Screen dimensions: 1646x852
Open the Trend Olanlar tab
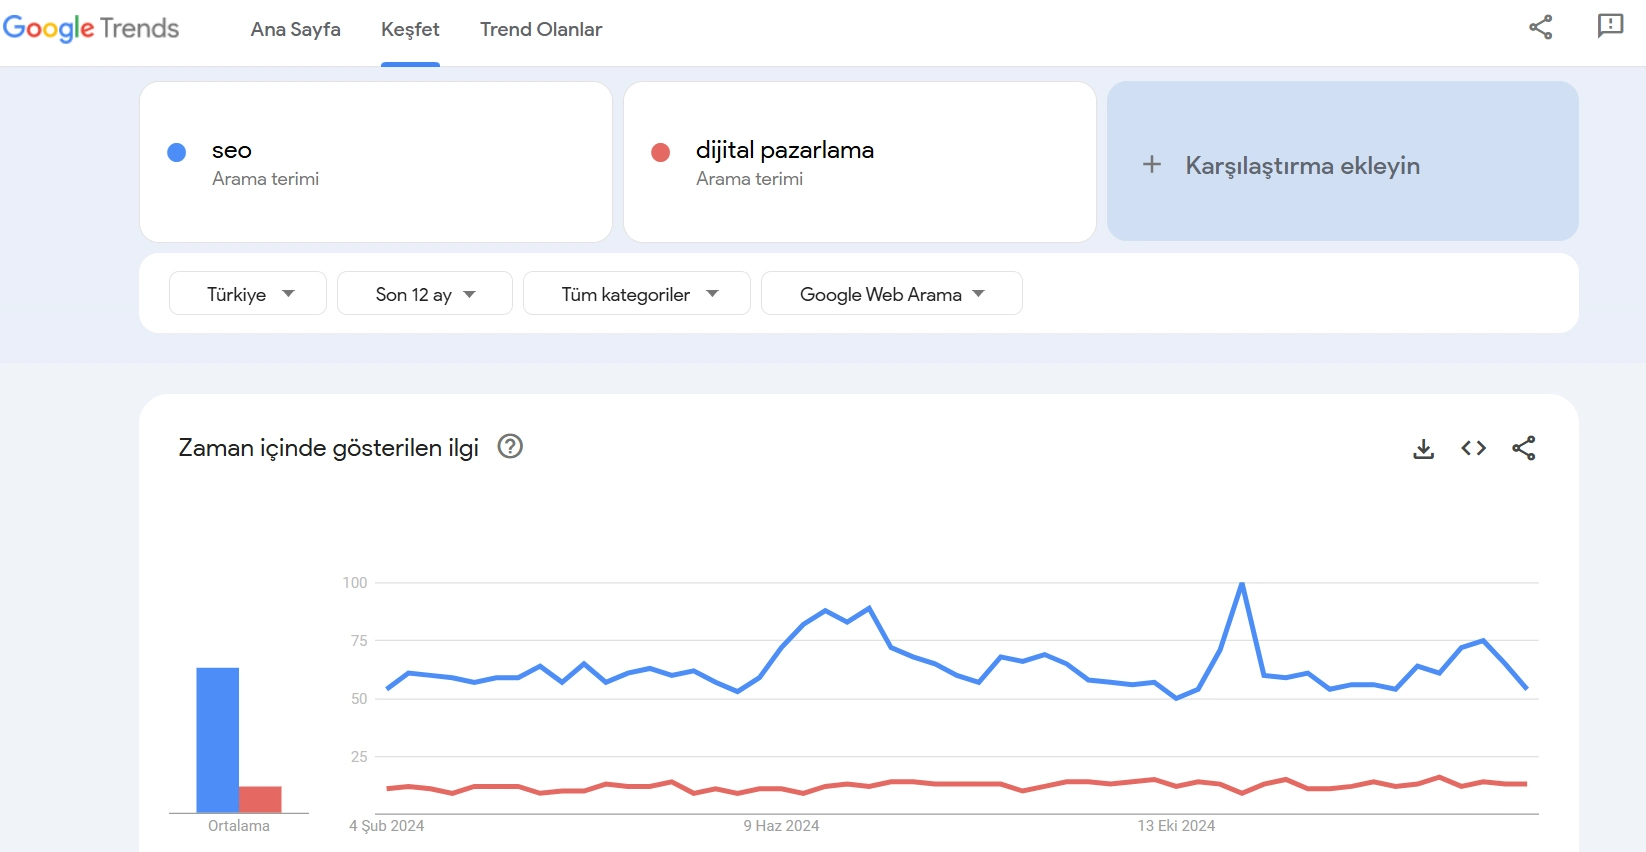point(541,29)
